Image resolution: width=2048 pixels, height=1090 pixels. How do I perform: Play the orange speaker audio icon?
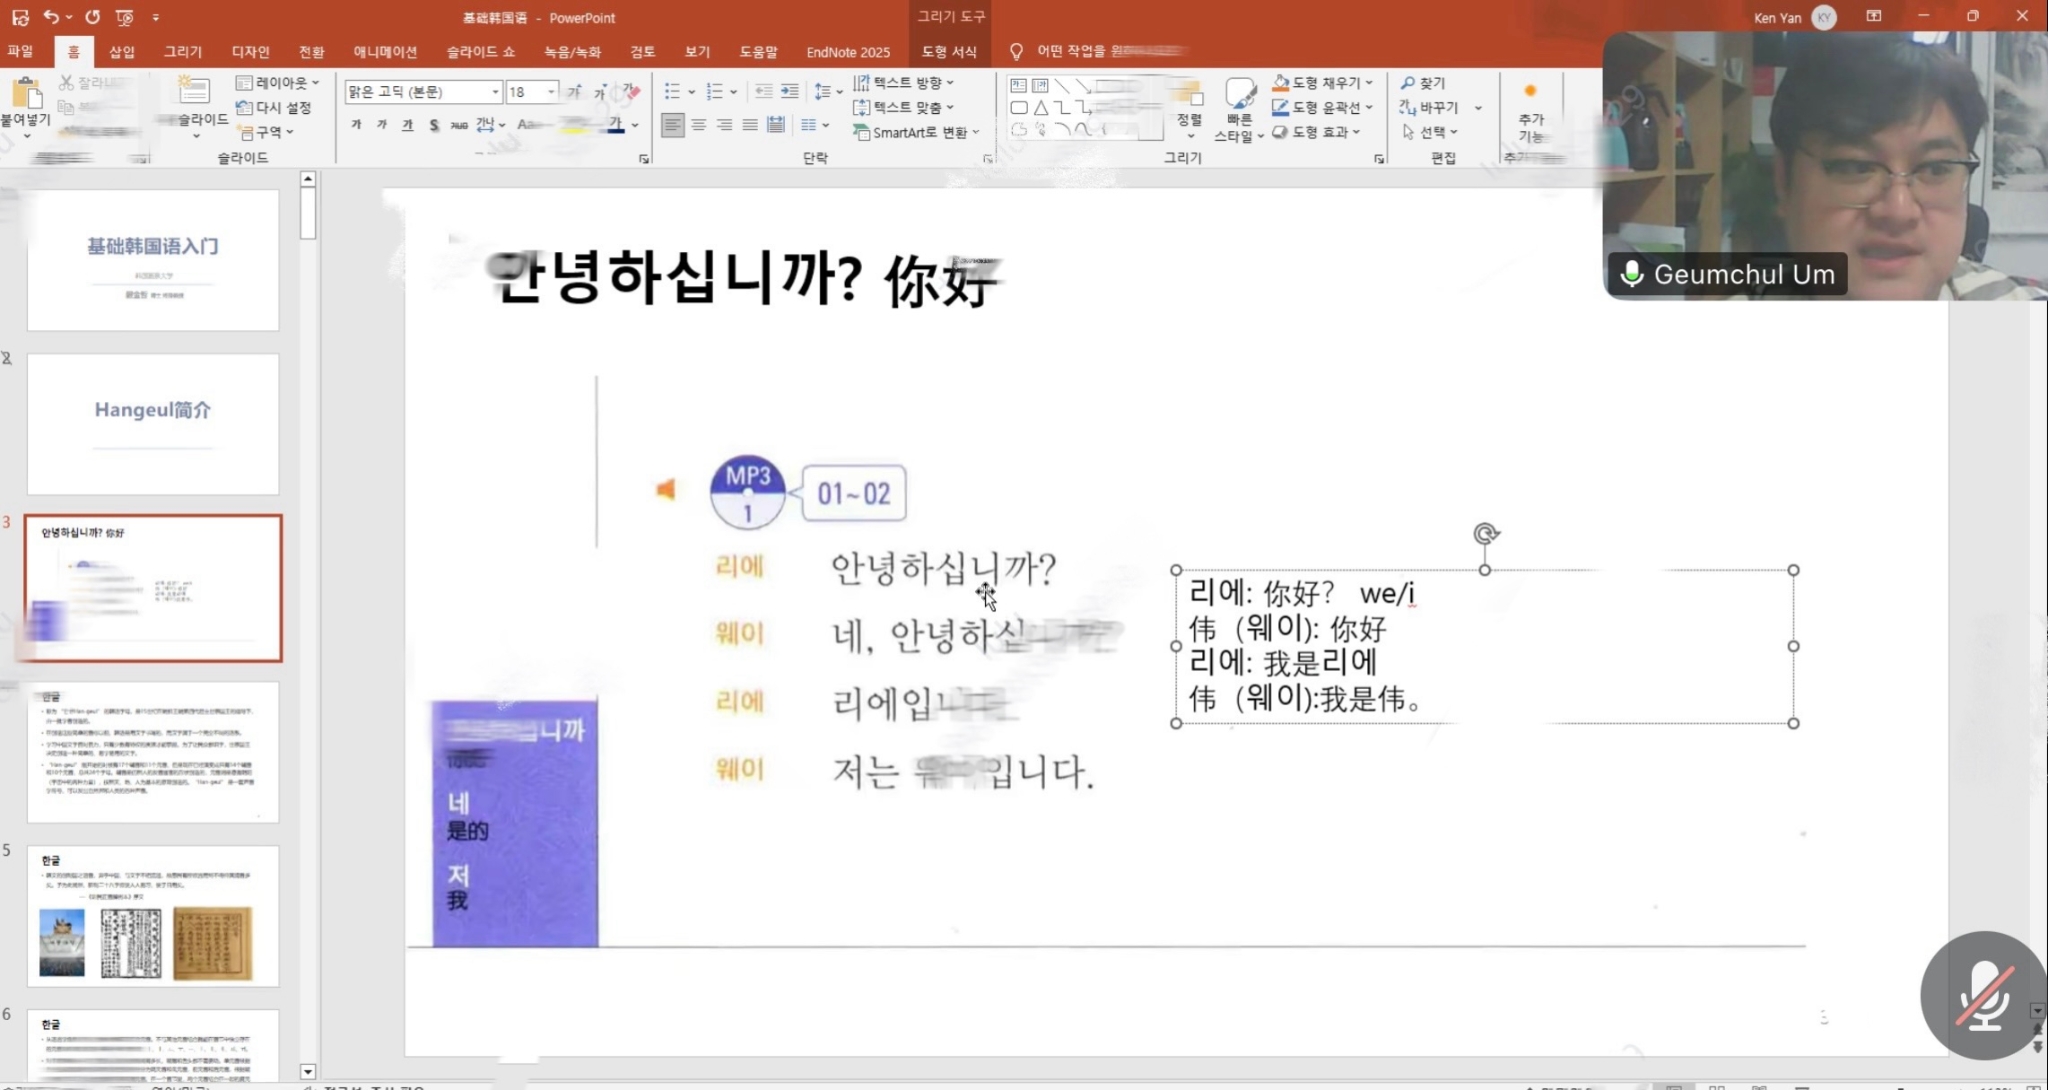click(665, 489)
